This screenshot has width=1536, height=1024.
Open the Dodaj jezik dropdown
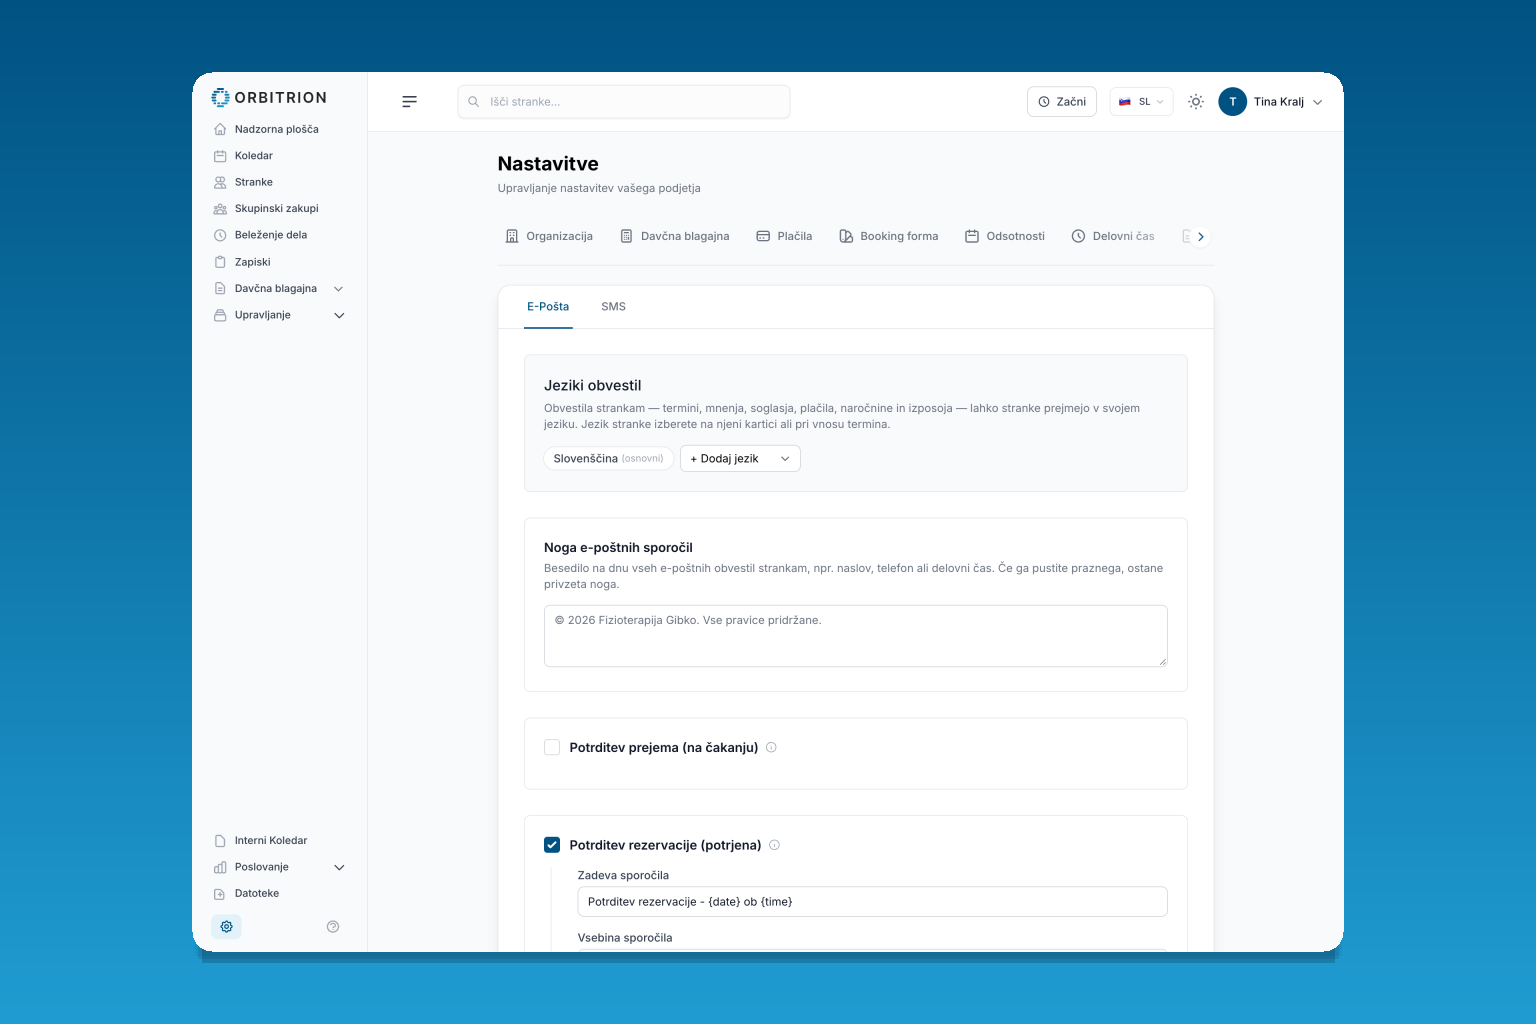pyautogui.click(x=740, y=458)
